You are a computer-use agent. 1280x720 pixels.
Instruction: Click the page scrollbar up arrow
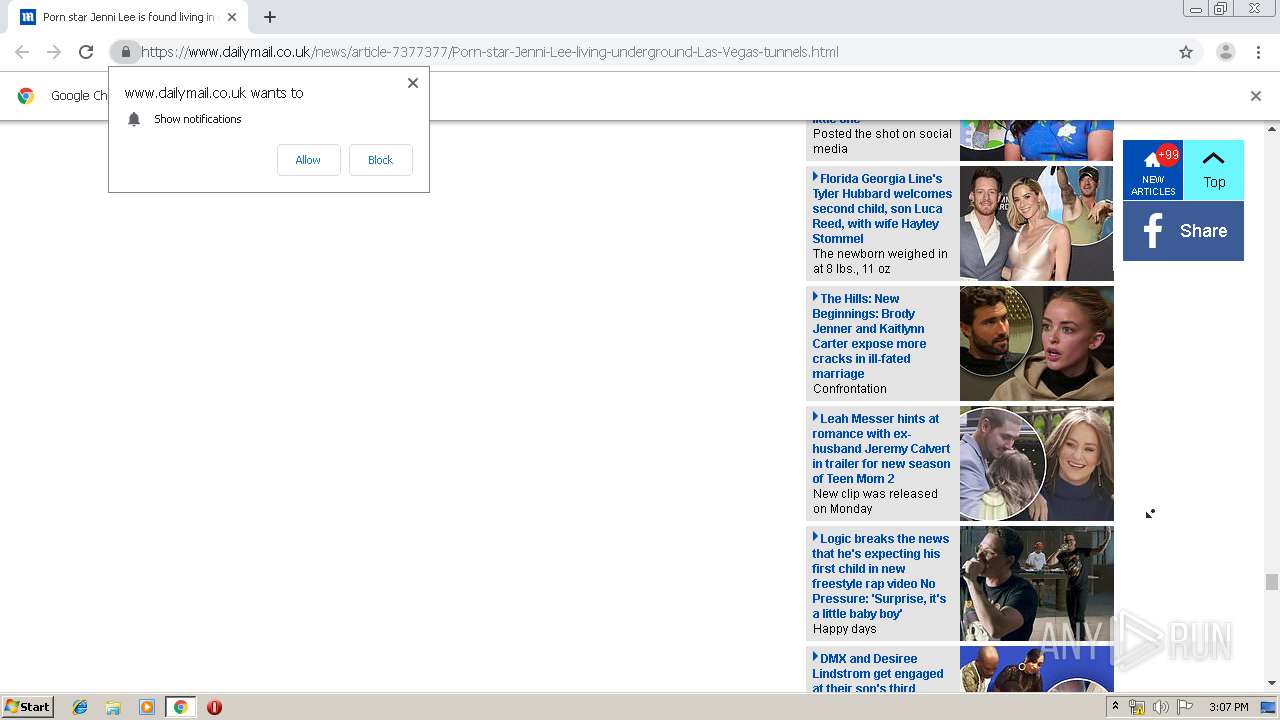[x=1272, y=129]
